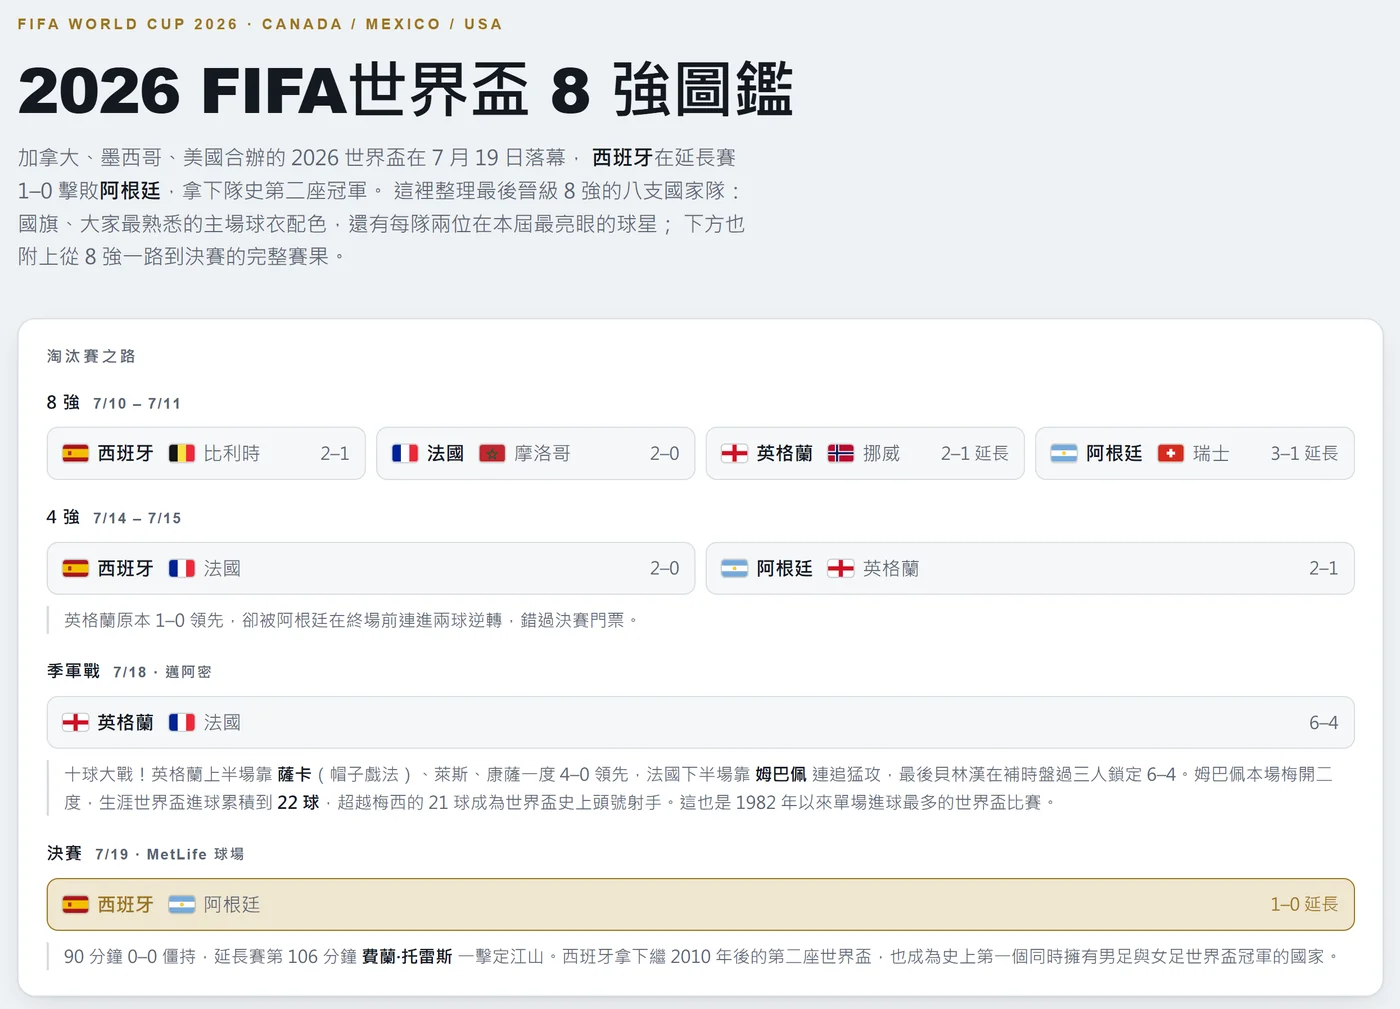Click England flag in 季軍戰 card

75,722
